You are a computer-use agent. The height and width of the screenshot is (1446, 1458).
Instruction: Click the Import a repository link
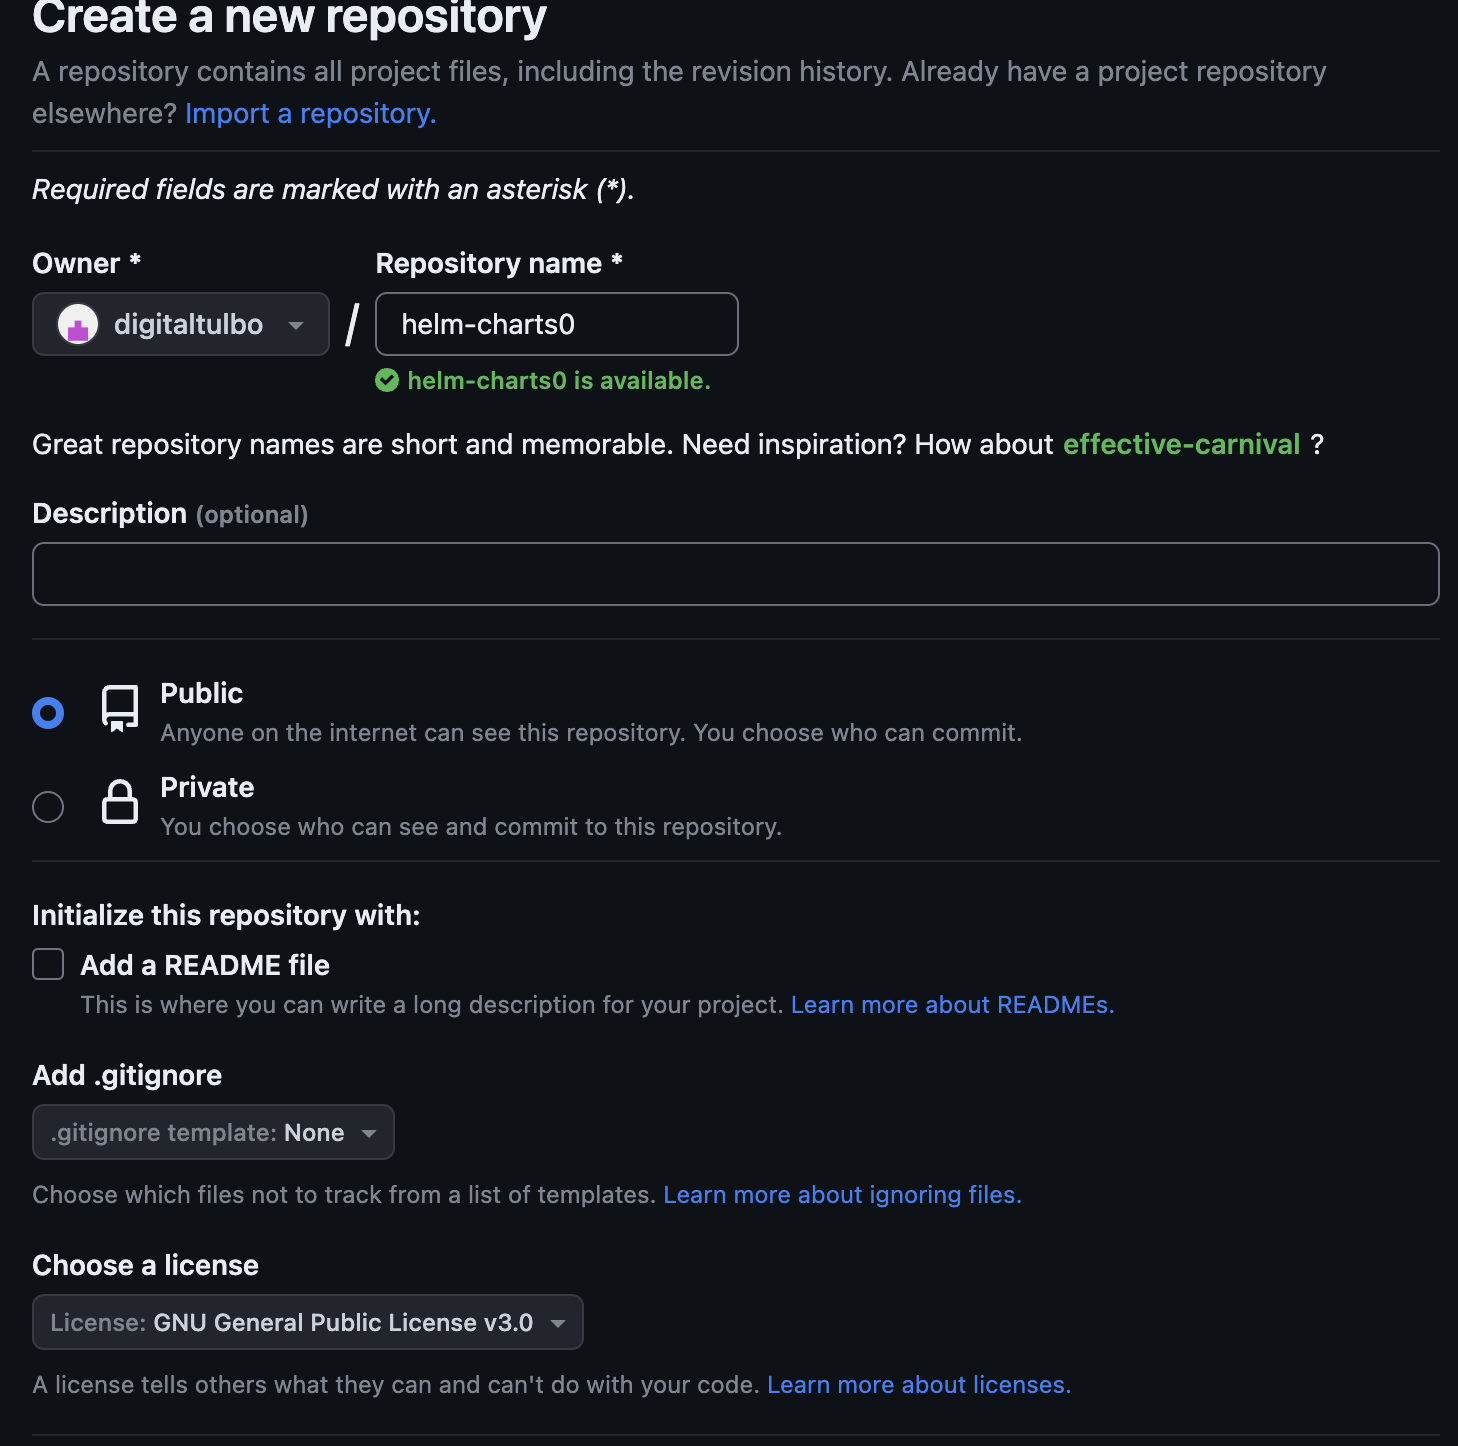coord(309,113)
